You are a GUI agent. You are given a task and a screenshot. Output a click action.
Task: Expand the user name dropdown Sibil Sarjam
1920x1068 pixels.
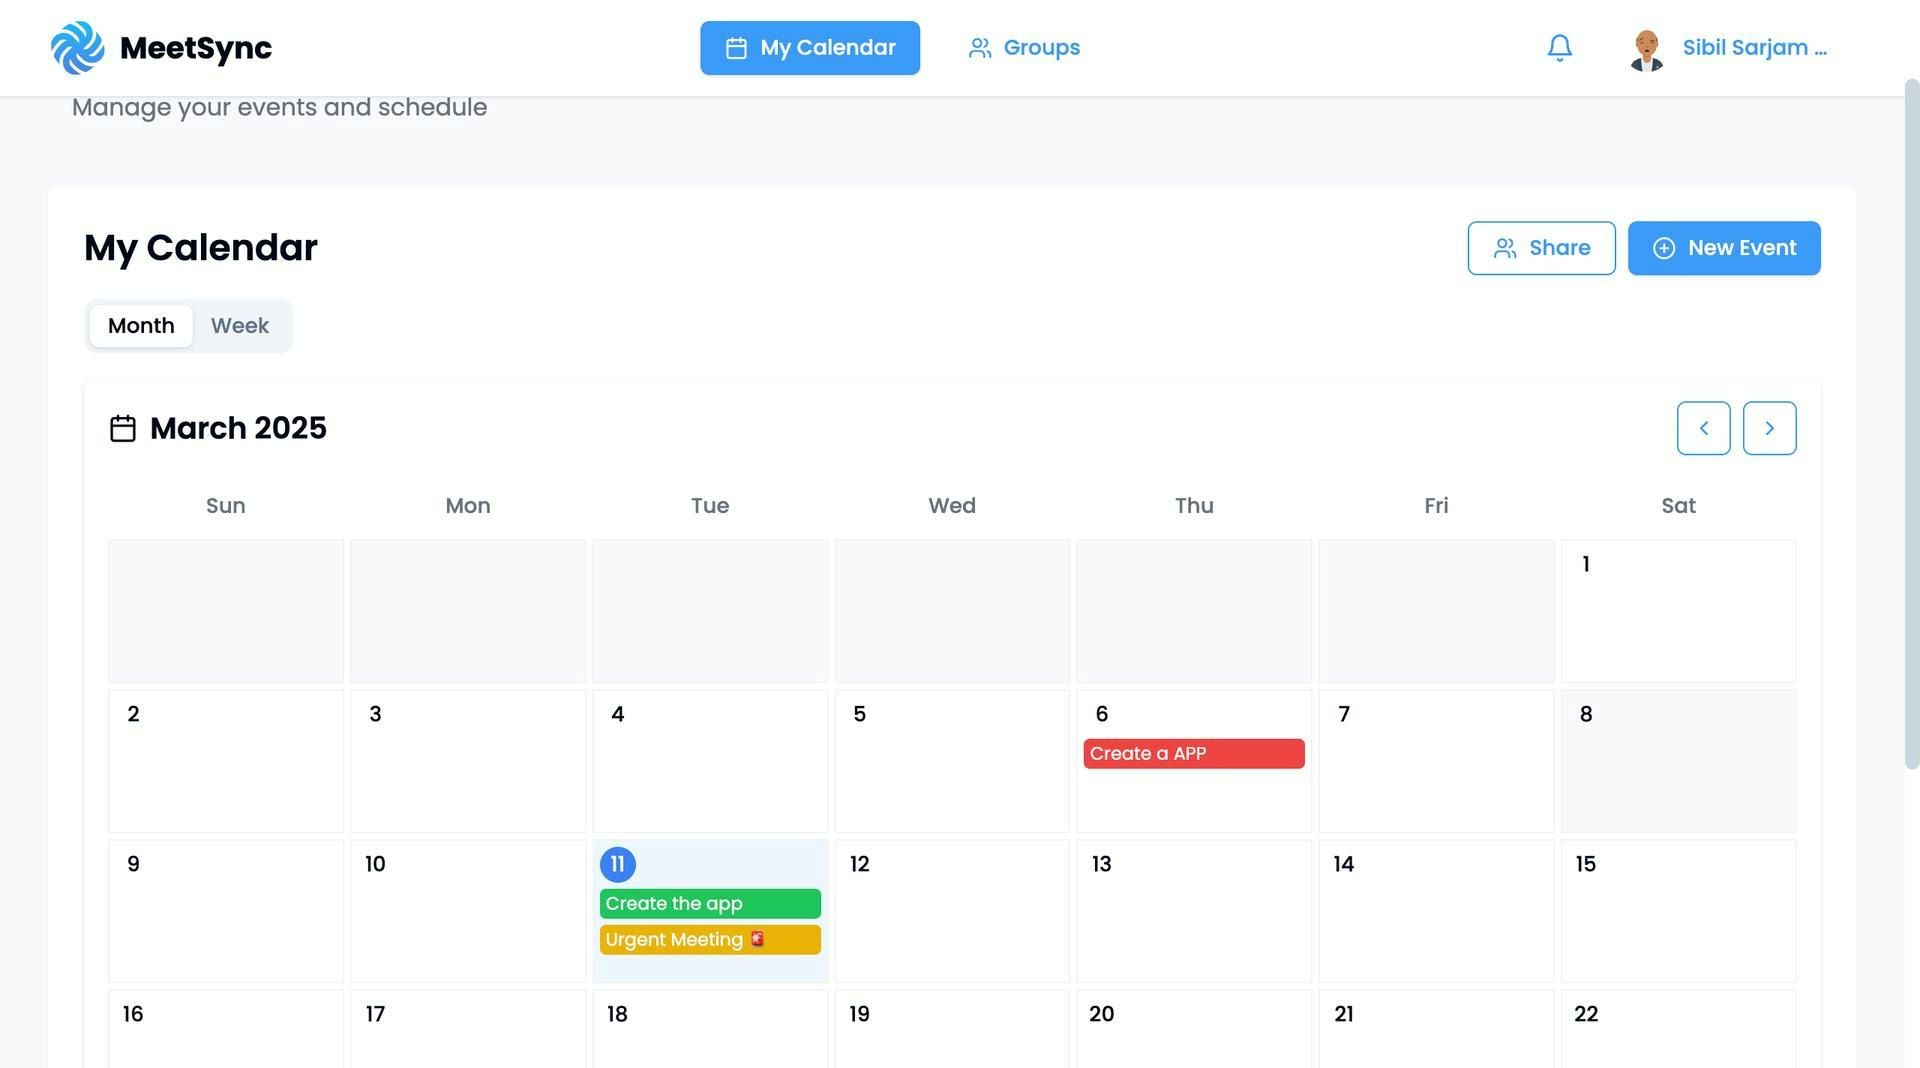pyautogui.click(x=1755, y=47)
